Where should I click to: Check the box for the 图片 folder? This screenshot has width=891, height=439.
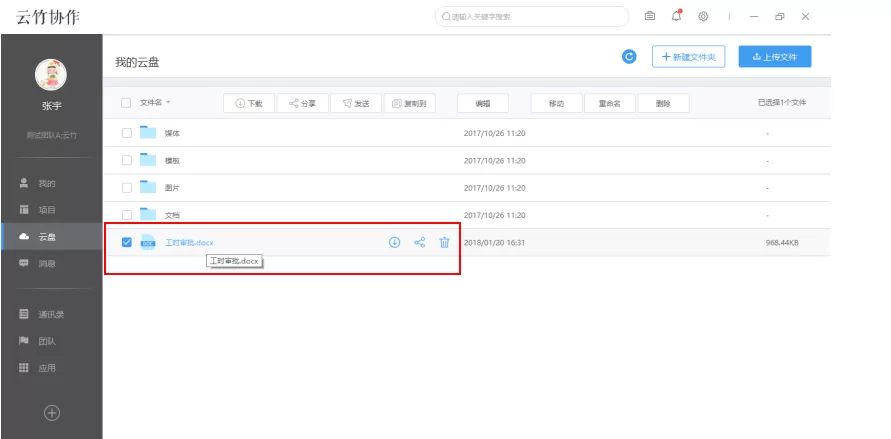tap(127, 187)
